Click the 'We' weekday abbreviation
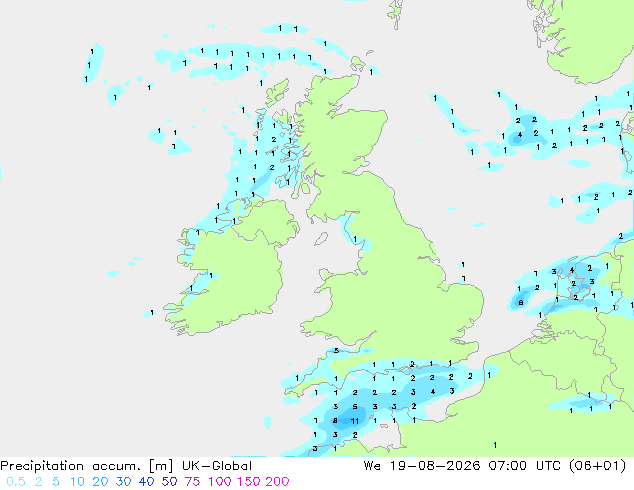This screenshot has height=490, width=634. click(x=372, y=466)
